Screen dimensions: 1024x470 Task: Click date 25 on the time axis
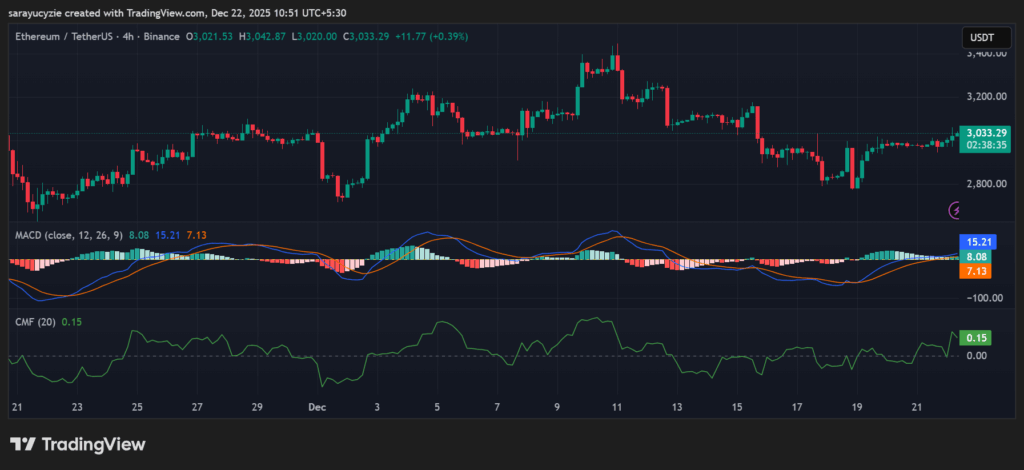(137, 408)
